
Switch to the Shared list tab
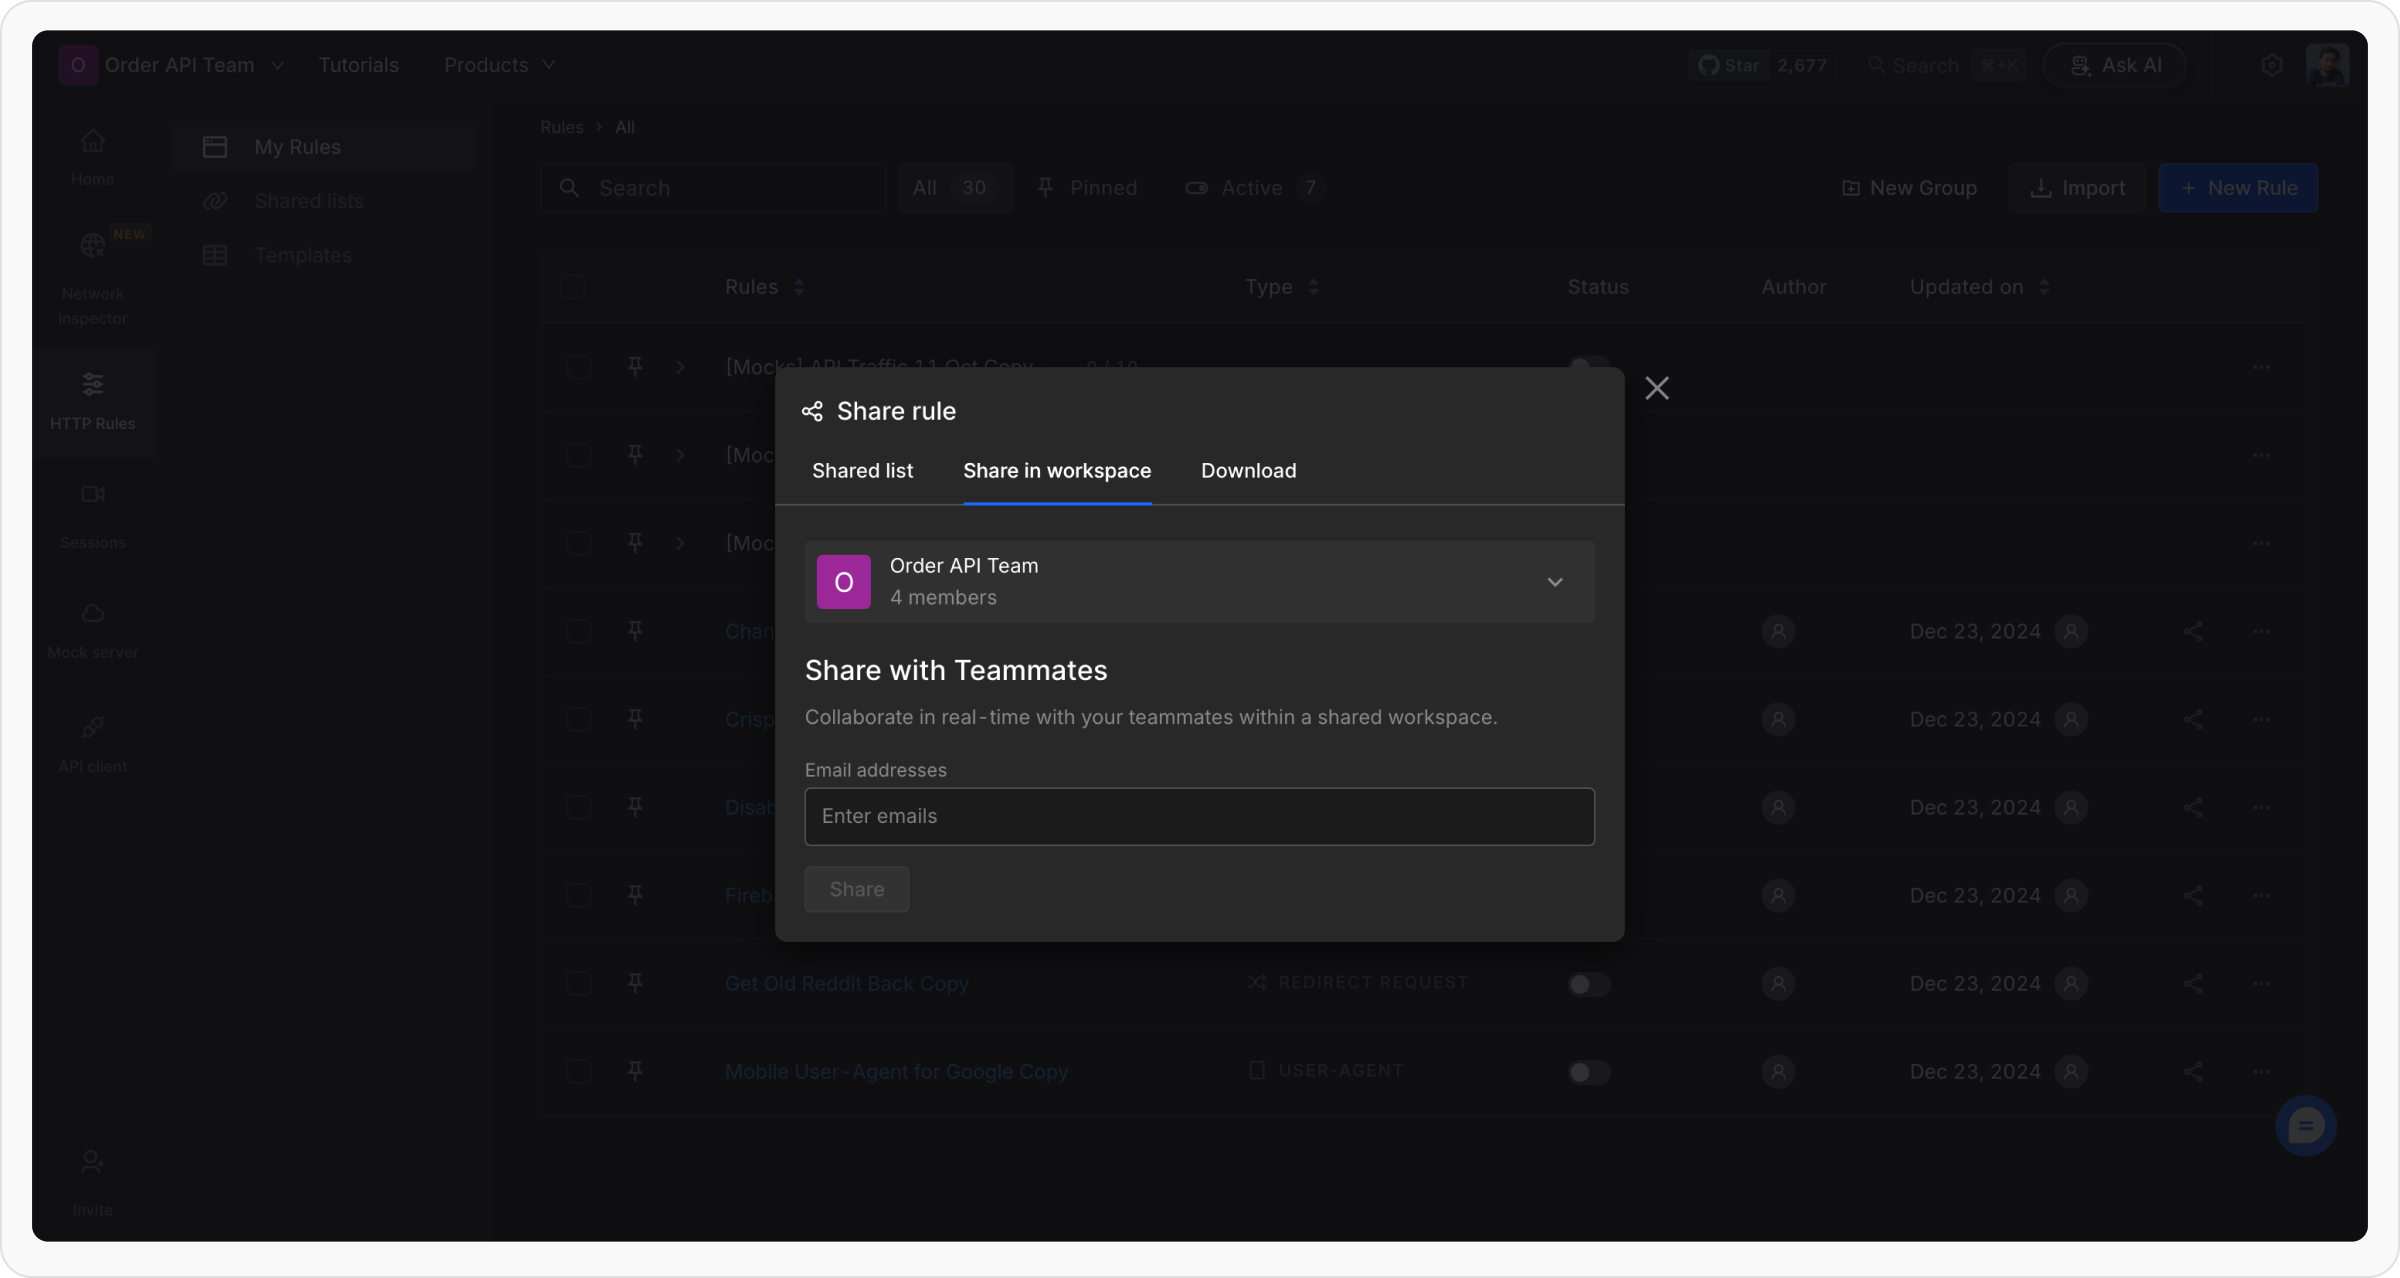click(x=862, y=471)
